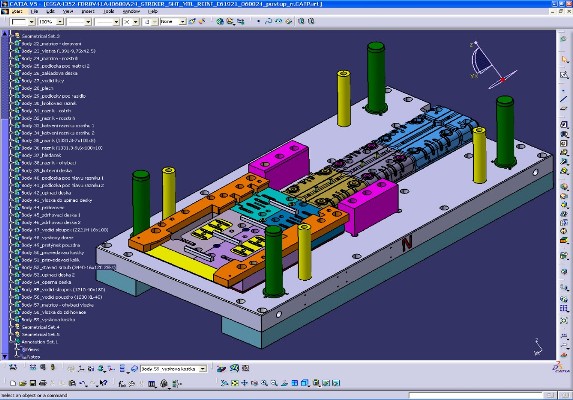Click the Save diskette icon
This screenshot has height=400, width=573.
tap(33, 383)
